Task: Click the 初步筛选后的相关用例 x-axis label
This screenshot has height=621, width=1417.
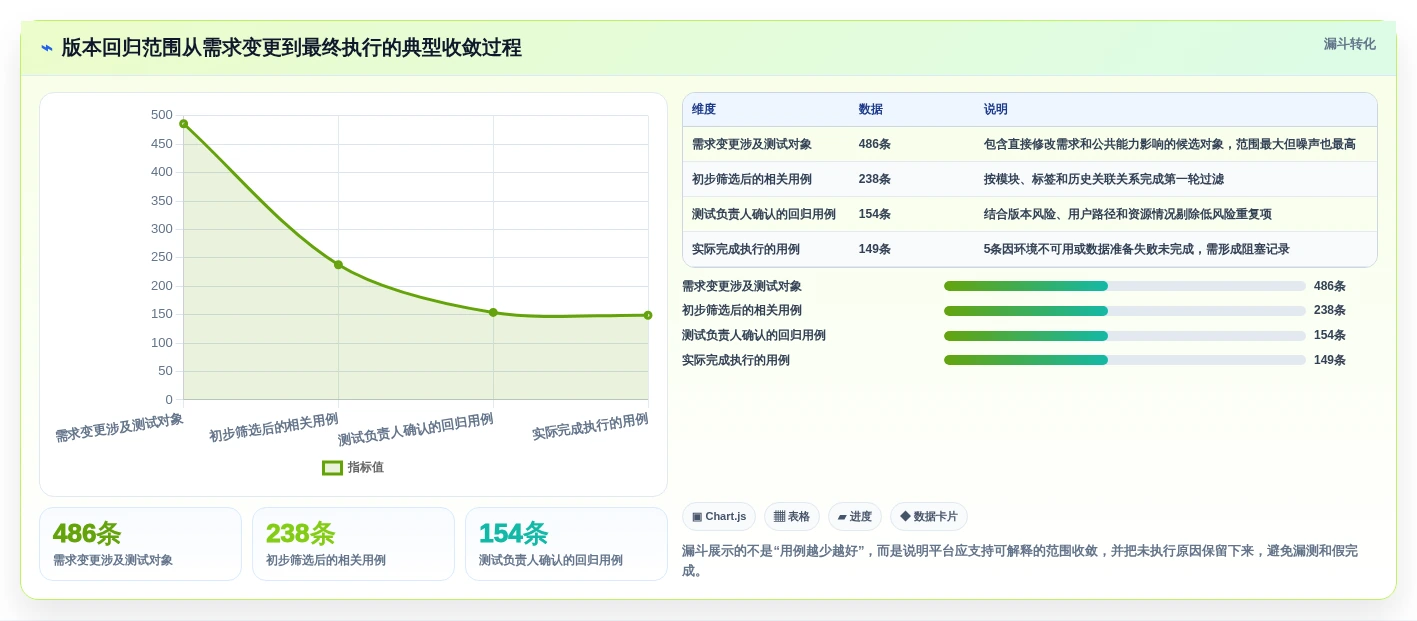Action: pos(273,427)
